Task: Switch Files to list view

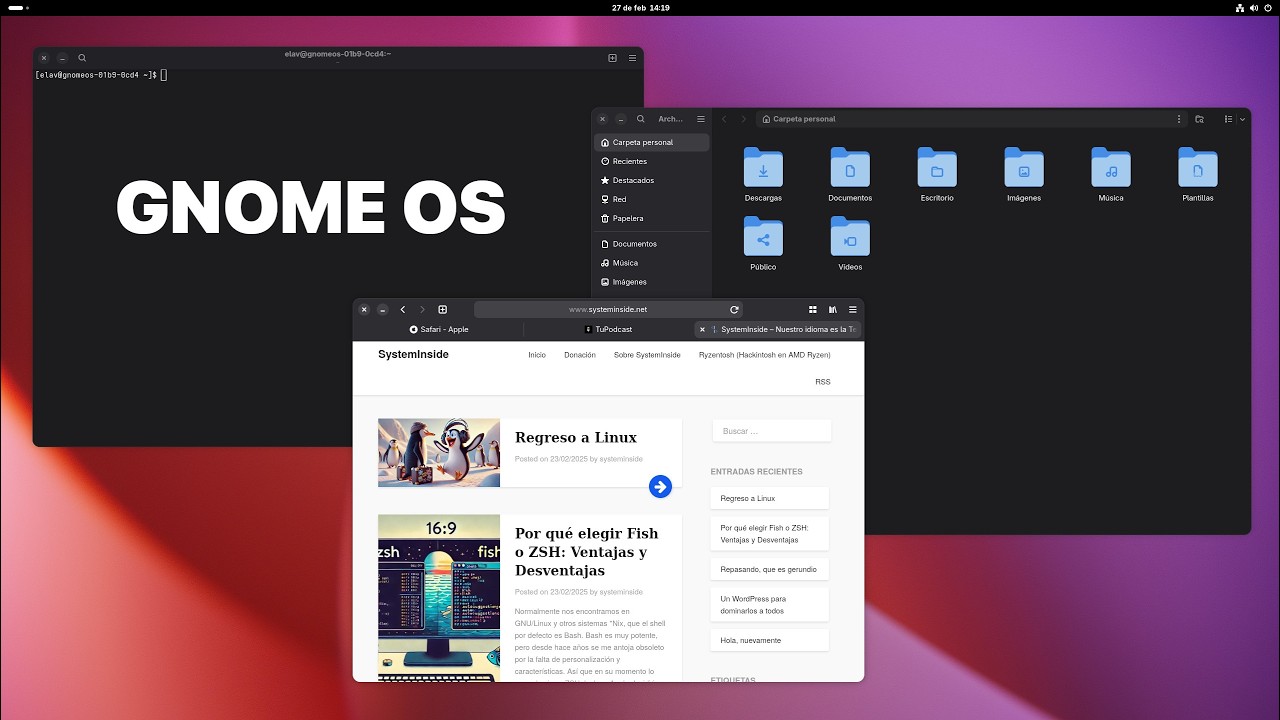Action: [x=1229, y=119]
